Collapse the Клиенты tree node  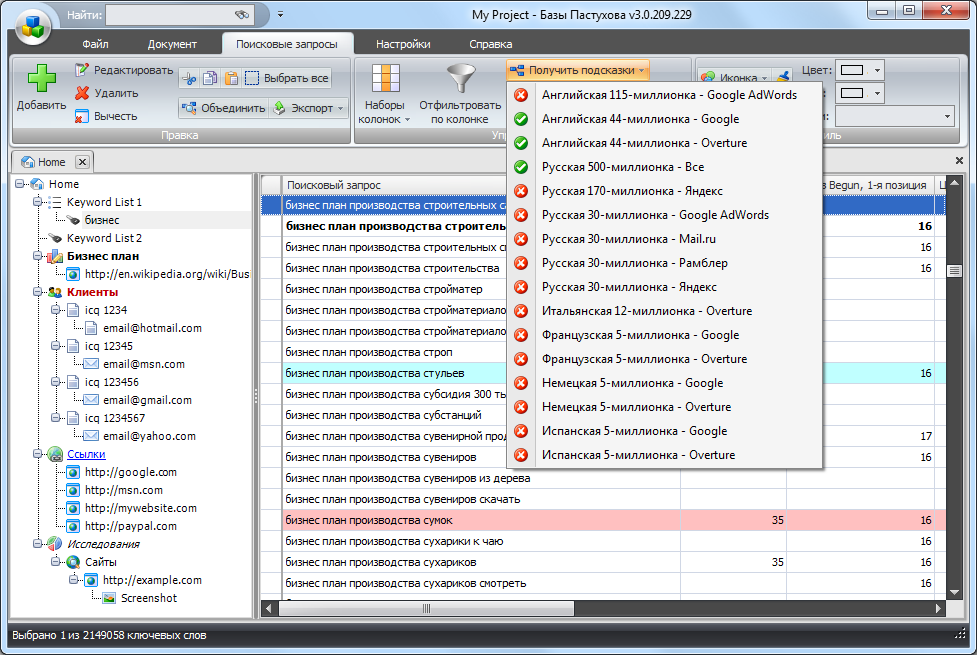[39, 292]
